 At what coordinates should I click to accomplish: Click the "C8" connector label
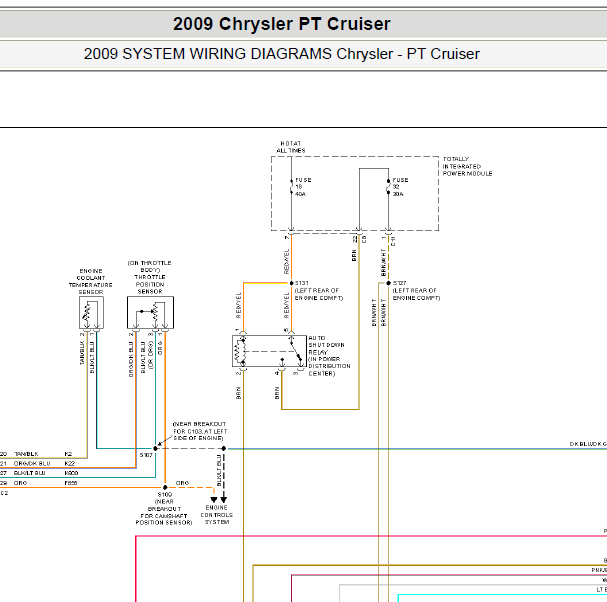(364, 240)
